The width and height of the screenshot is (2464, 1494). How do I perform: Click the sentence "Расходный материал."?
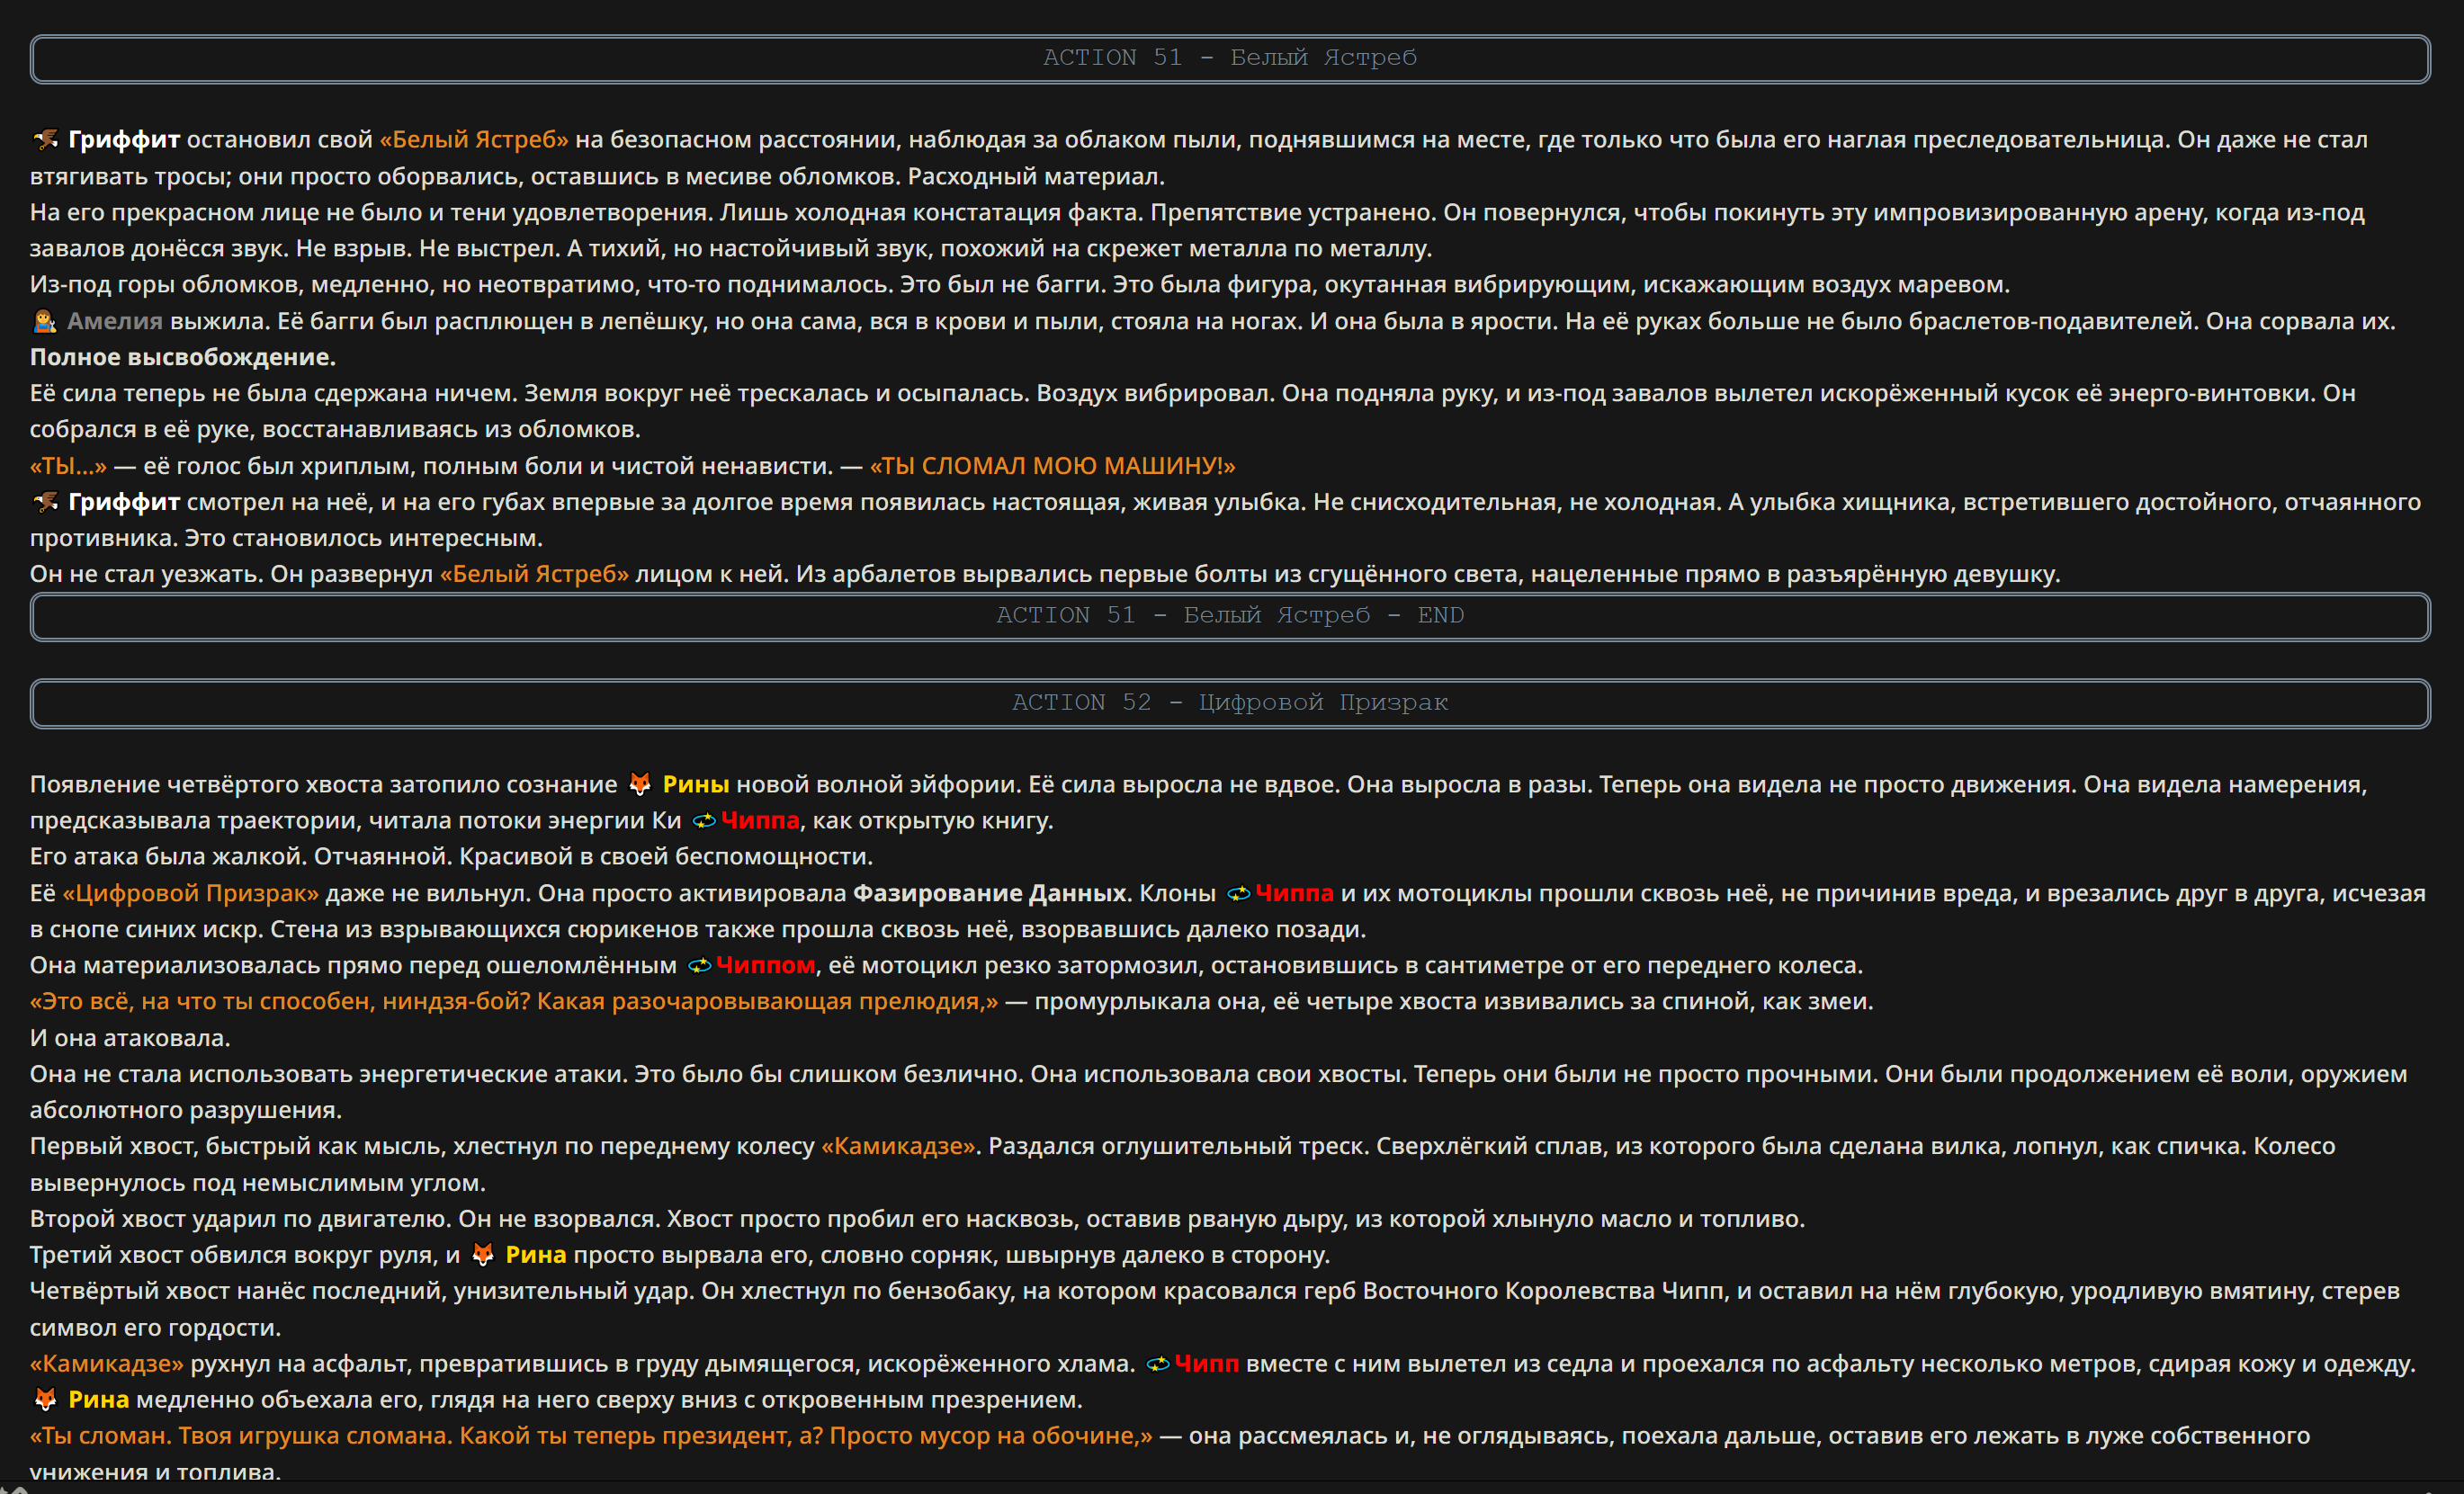coord(1038,176)
